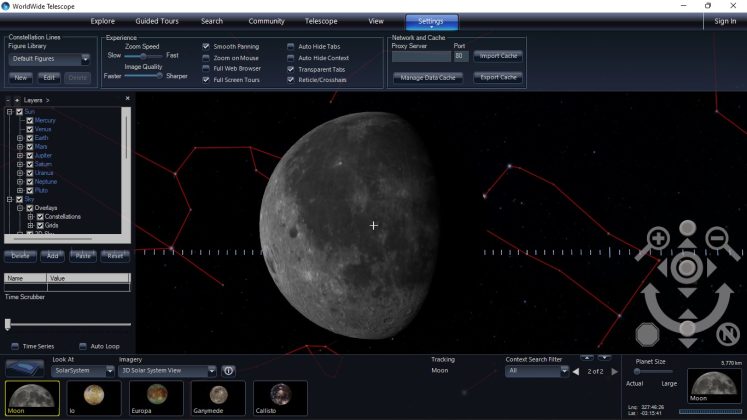The width and height of the screenshot is (747, 420).
Task: Select the Callisto thumbnail
Action: point(280,398)
